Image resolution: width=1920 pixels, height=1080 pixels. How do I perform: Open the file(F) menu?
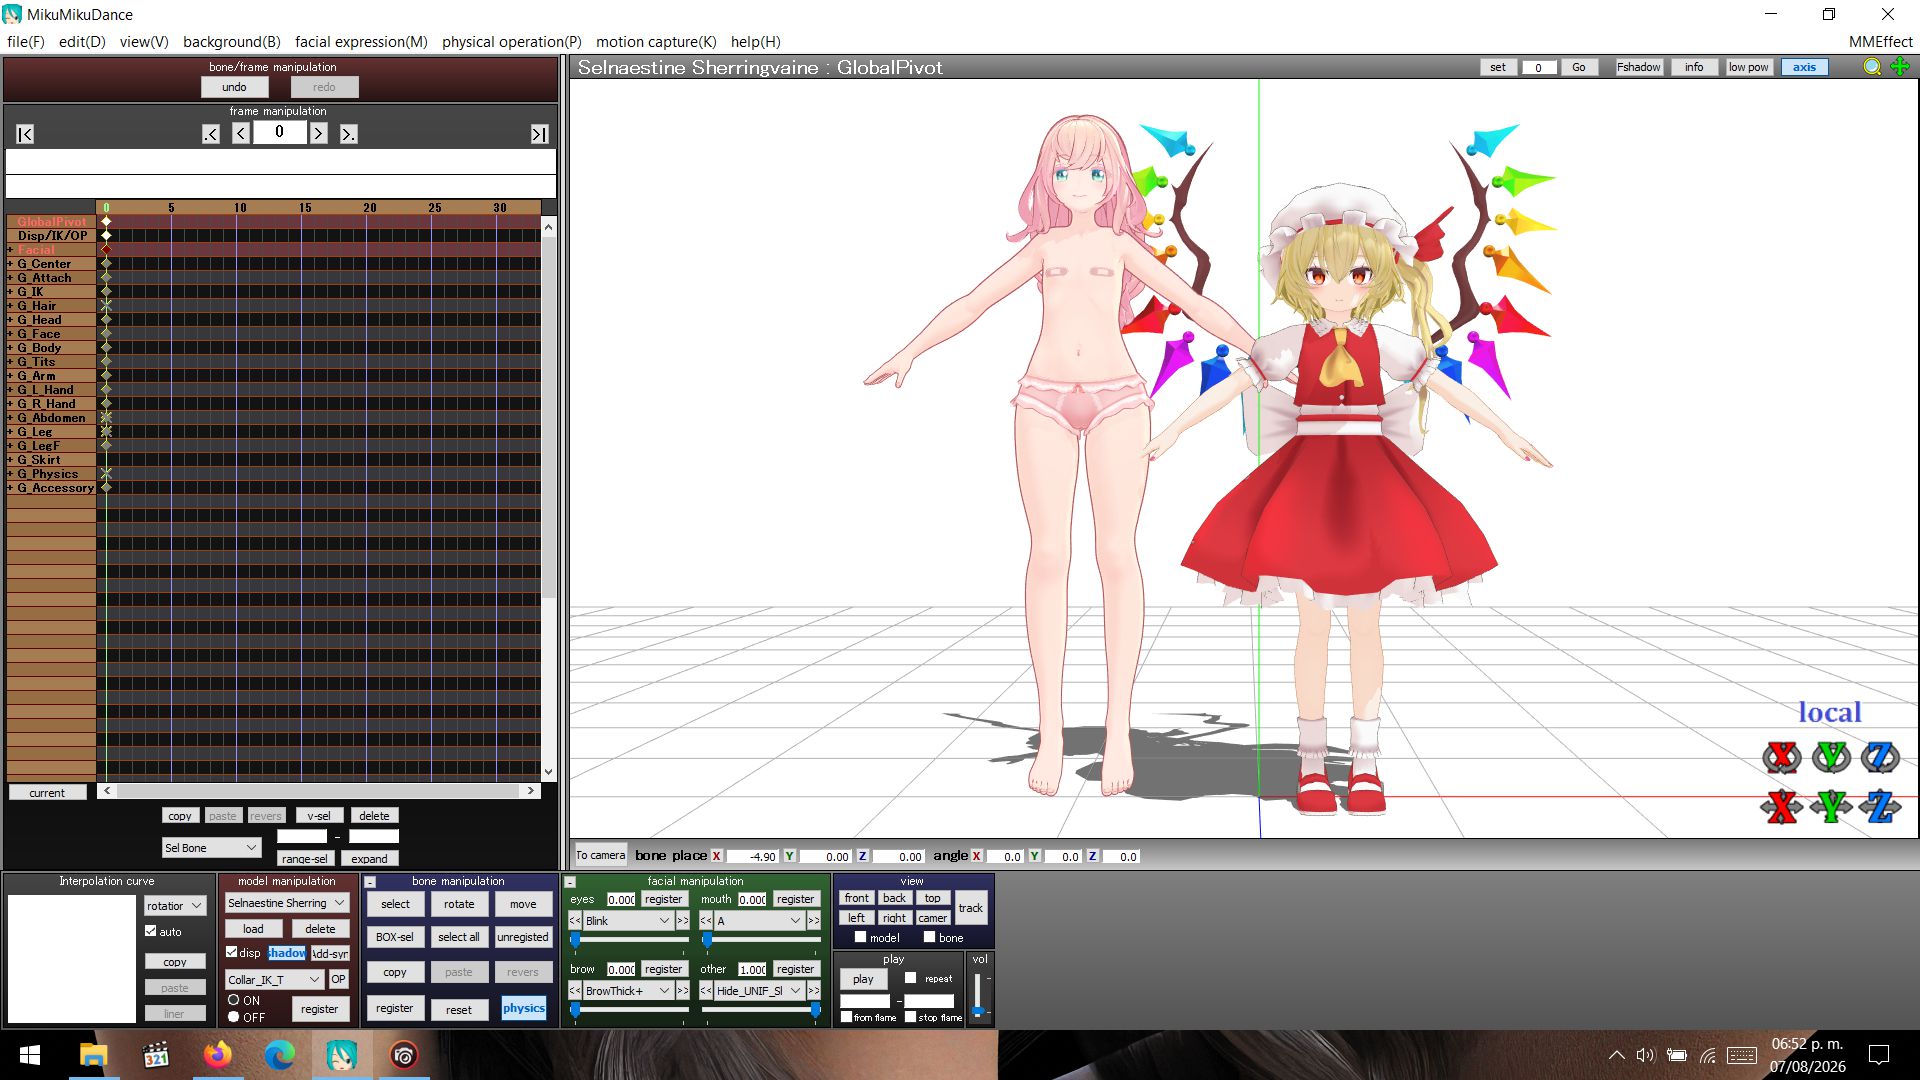(26, 41)
